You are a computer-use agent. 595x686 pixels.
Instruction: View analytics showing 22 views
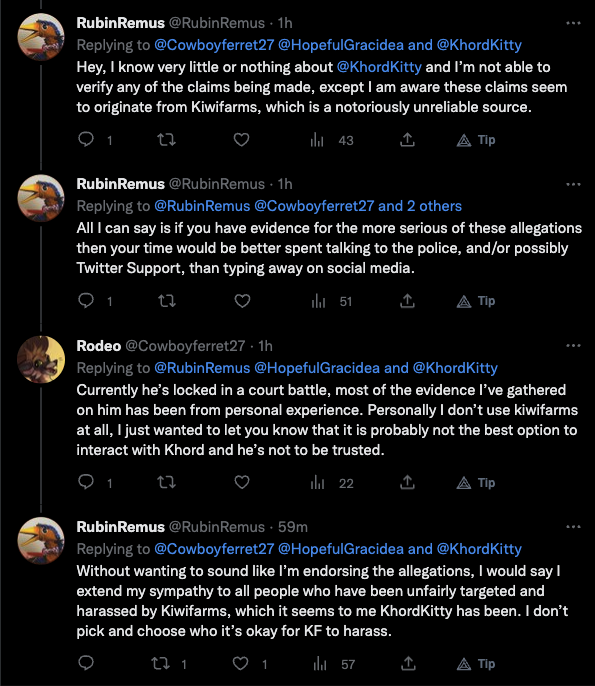point(332,483)
